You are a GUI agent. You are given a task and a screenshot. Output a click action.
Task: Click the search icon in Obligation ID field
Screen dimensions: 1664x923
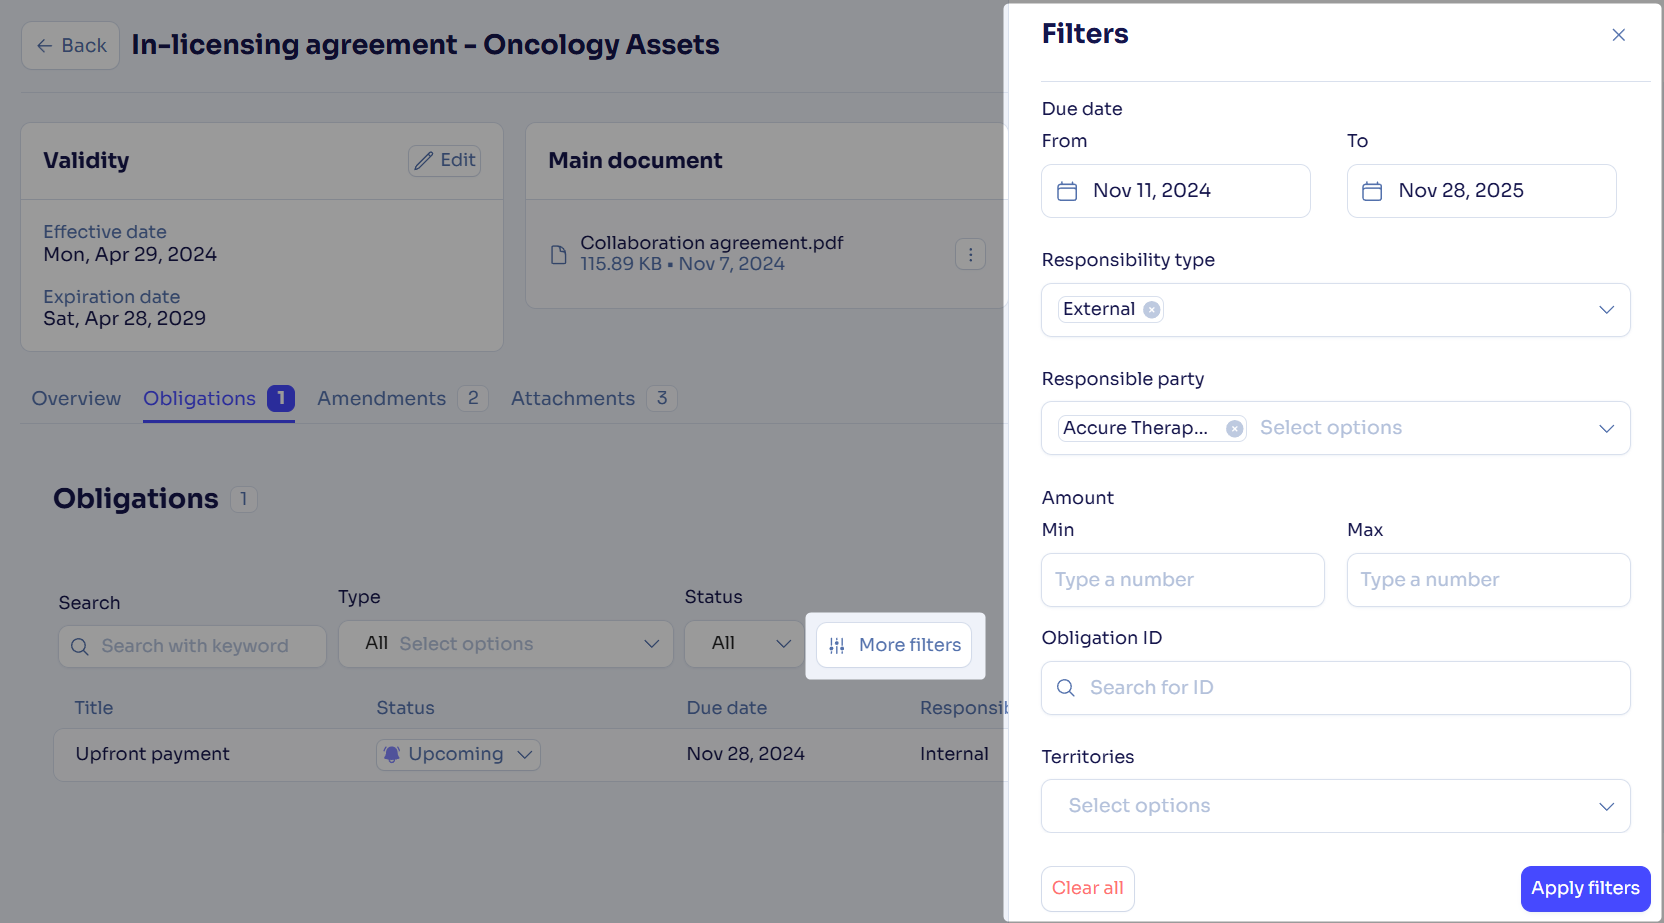click(1066, 688)
